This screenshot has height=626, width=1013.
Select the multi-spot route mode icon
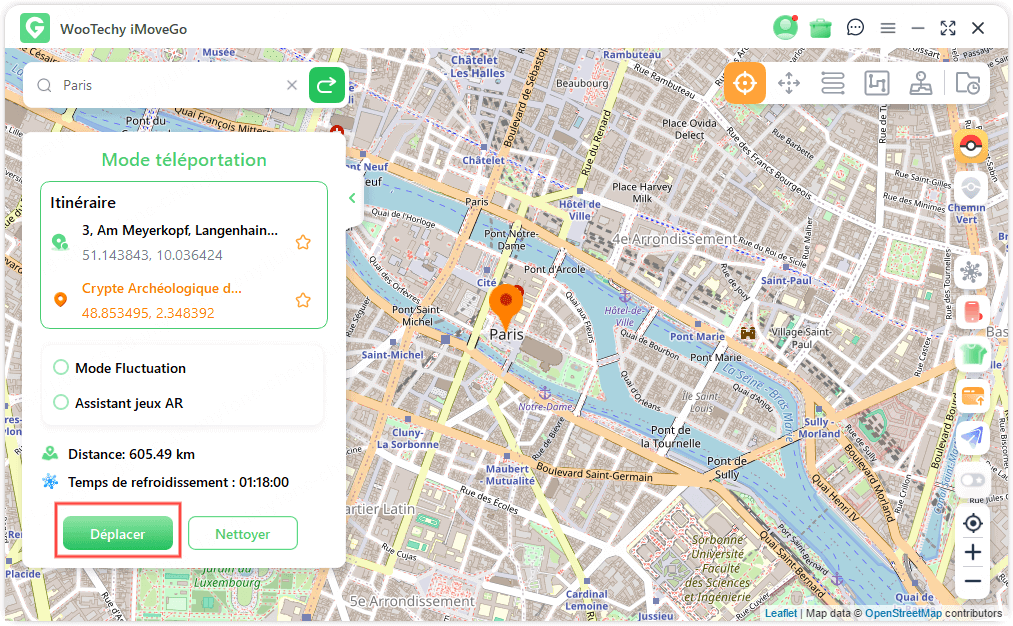[877, 83]
